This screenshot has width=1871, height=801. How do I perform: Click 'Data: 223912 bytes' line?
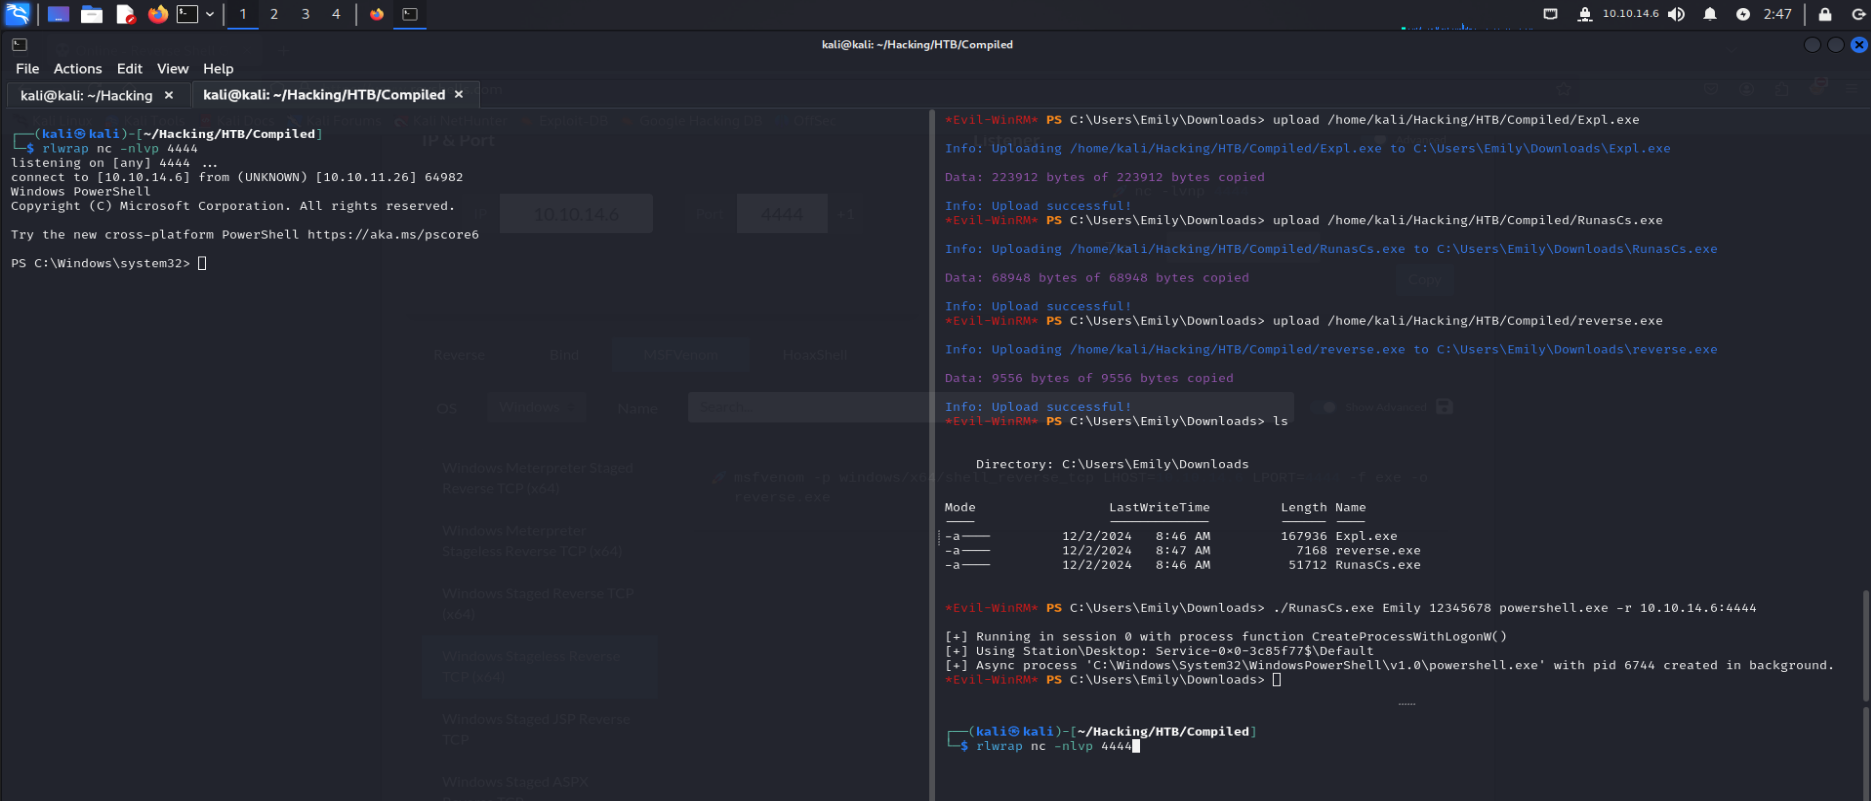[x=1105, y=177]
